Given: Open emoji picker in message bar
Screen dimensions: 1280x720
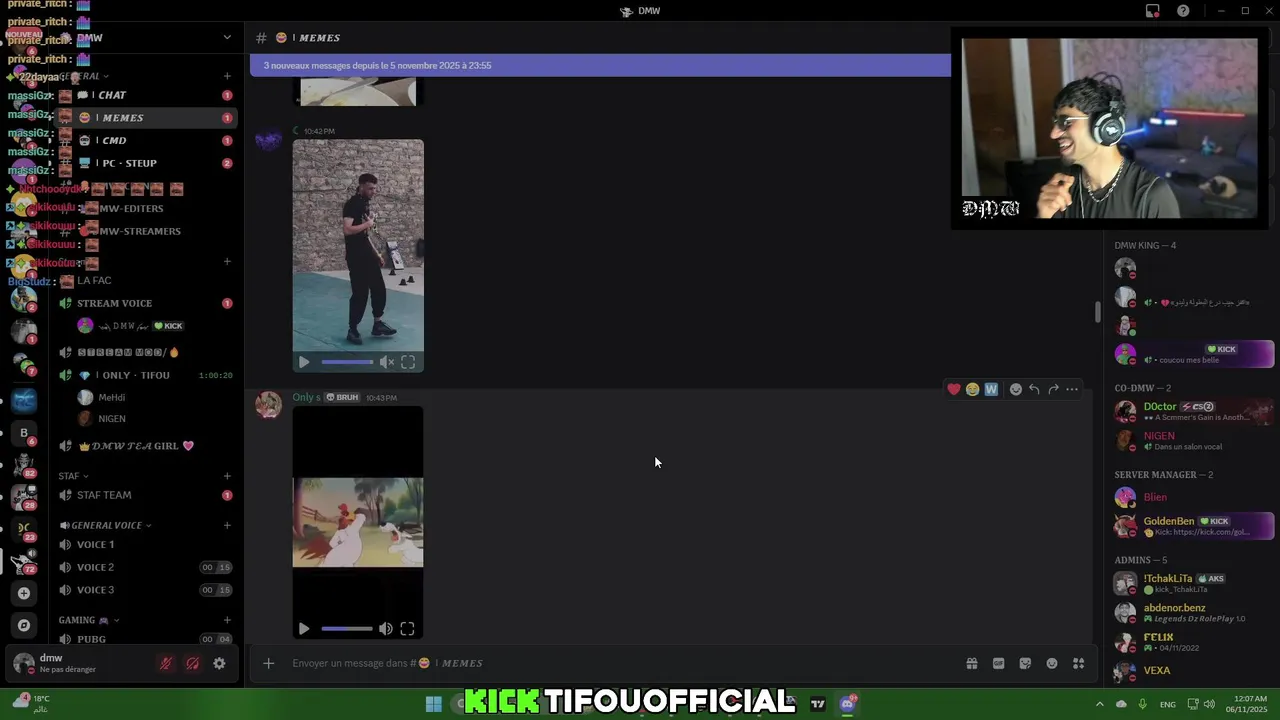Looking at the screenshot, I should click(x=1052, y=663).
